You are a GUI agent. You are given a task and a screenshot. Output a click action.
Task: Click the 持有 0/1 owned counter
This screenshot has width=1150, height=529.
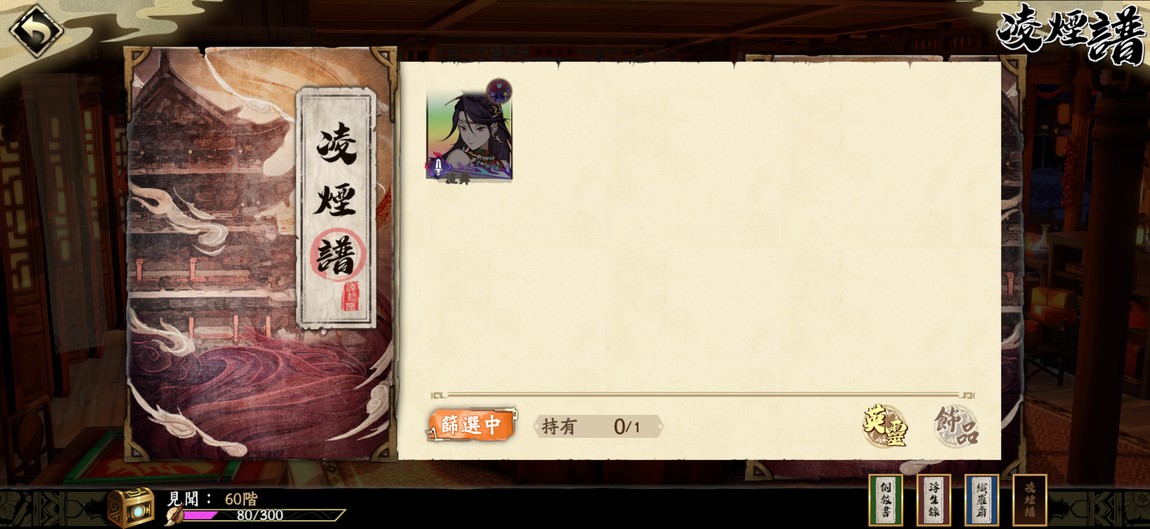(x=598, y=426)
